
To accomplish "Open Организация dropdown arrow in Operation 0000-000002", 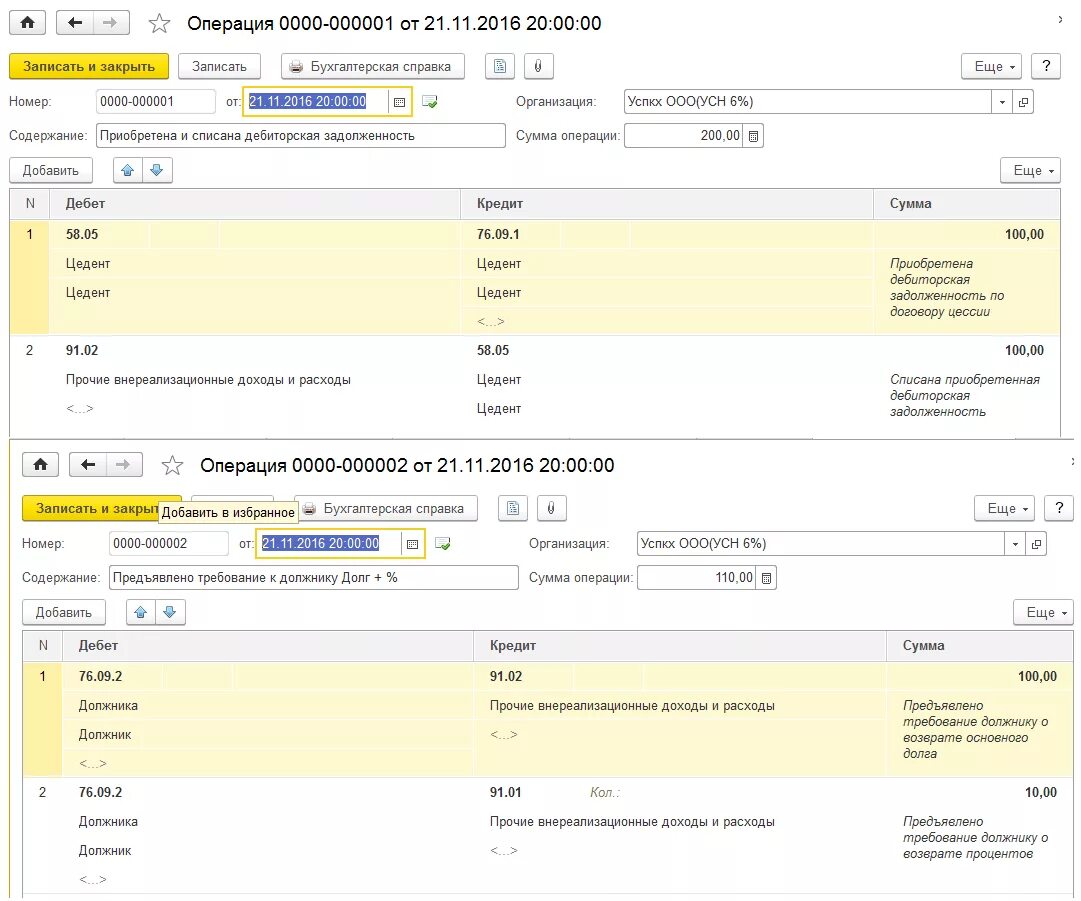I will click(x=1016, y=544).
